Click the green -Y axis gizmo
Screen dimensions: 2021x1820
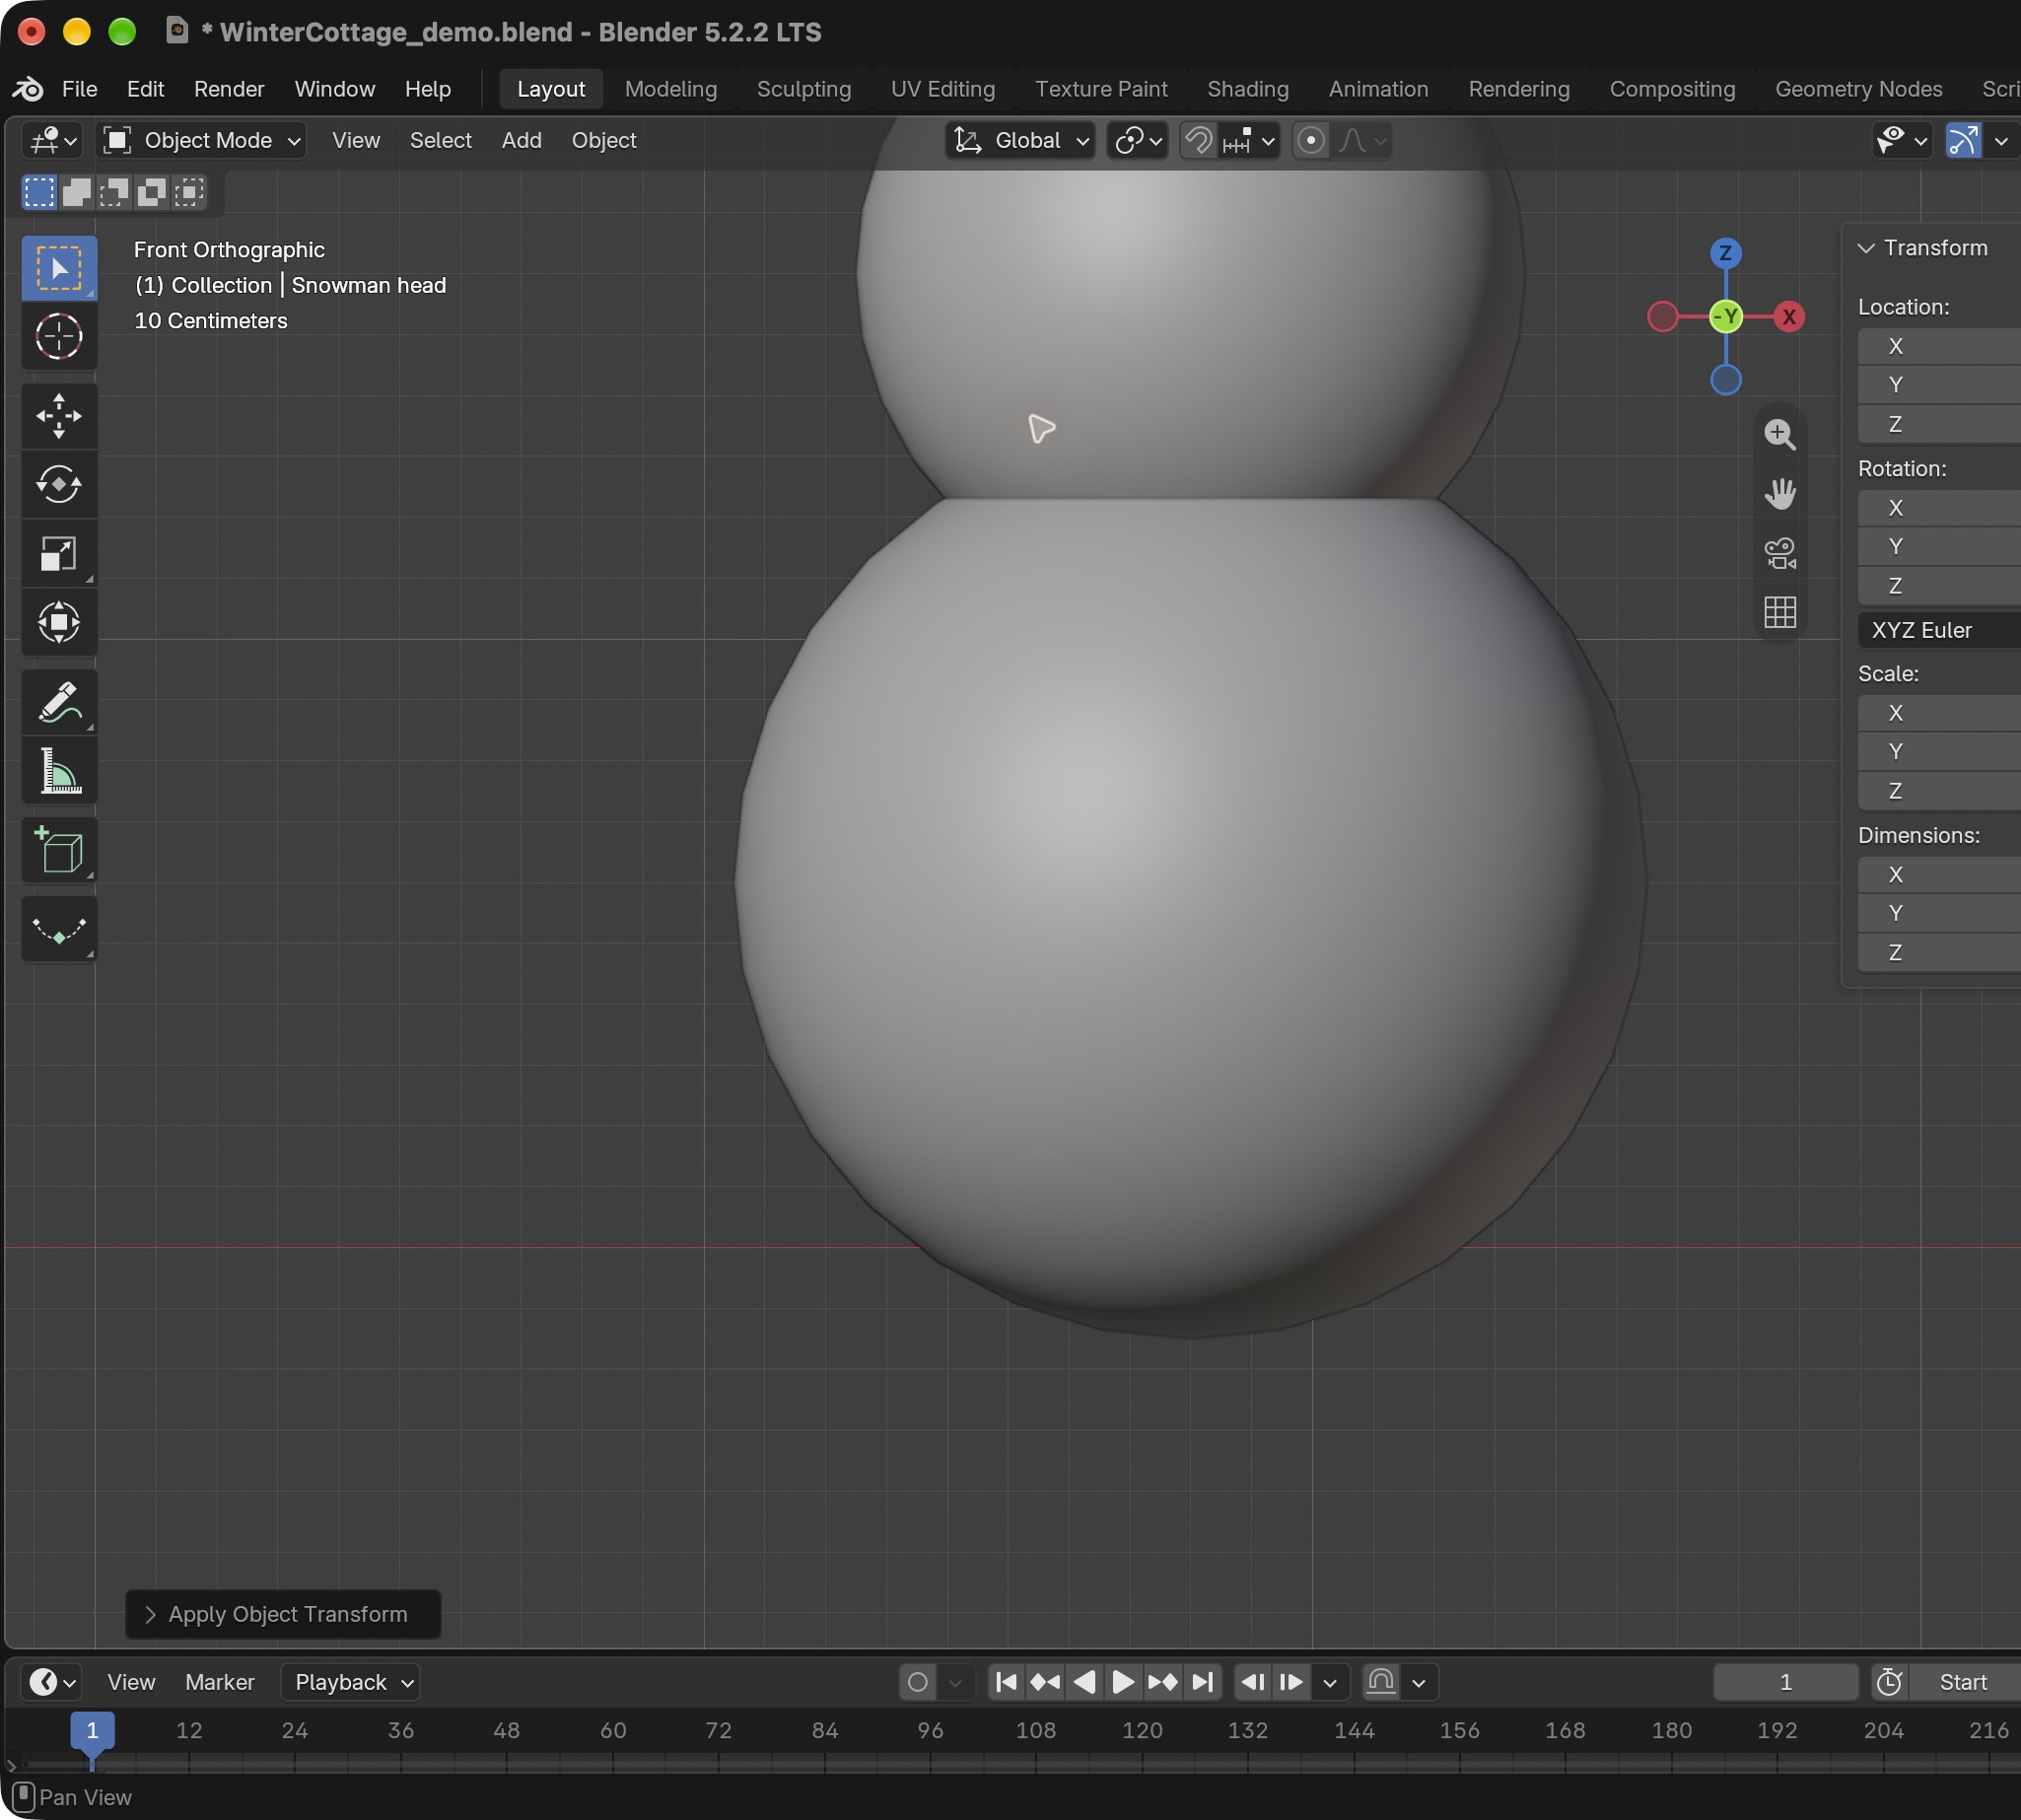coord(1726,317)
